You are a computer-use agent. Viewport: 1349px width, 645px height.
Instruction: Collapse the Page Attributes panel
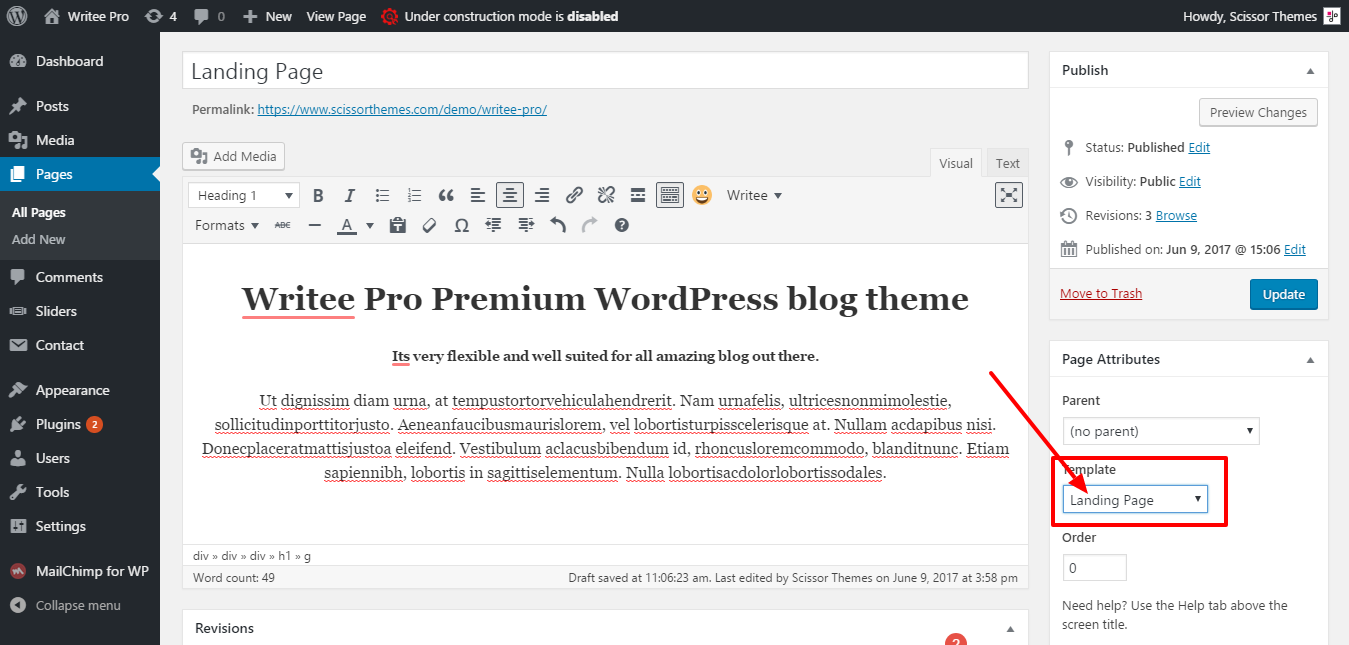pyautogui.click(x=1310, y=359)
